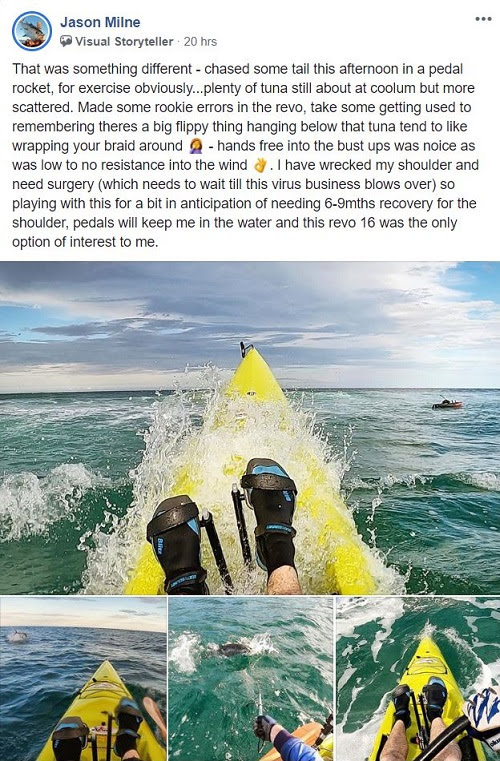Open the middle photo of fish underwater
Viewport: 500px width, 761px height.
click(x=250, y=679)
